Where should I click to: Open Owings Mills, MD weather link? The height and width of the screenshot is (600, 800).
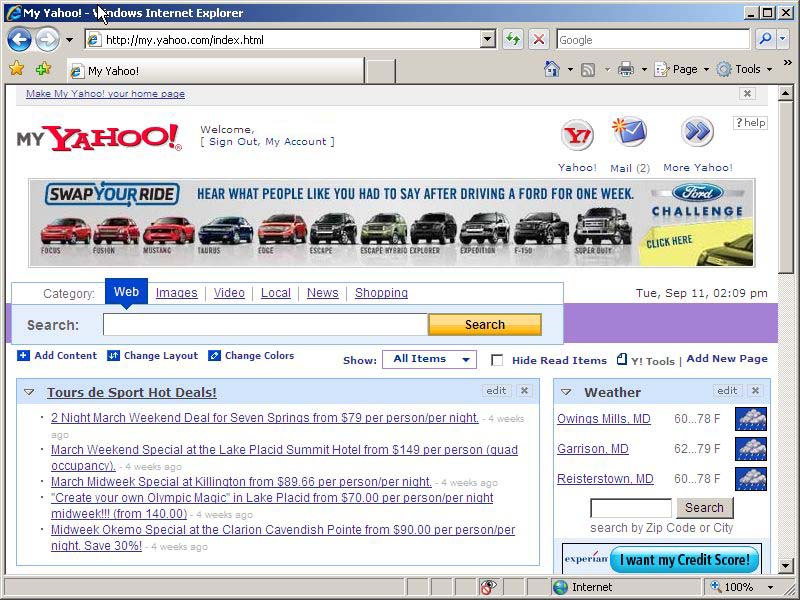click(604, 419)
